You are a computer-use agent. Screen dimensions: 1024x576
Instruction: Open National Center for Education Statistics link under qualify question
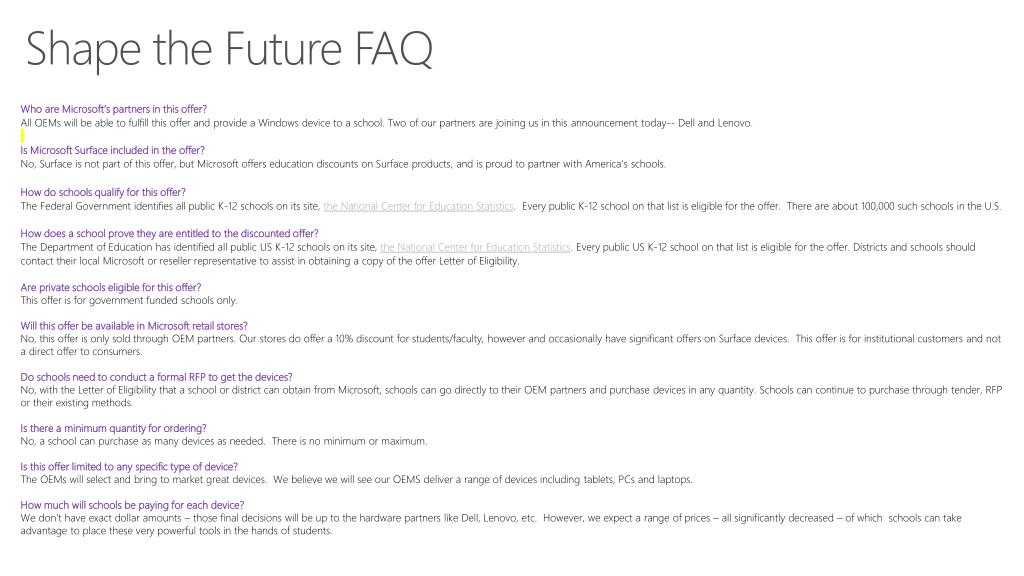[419, 206]
